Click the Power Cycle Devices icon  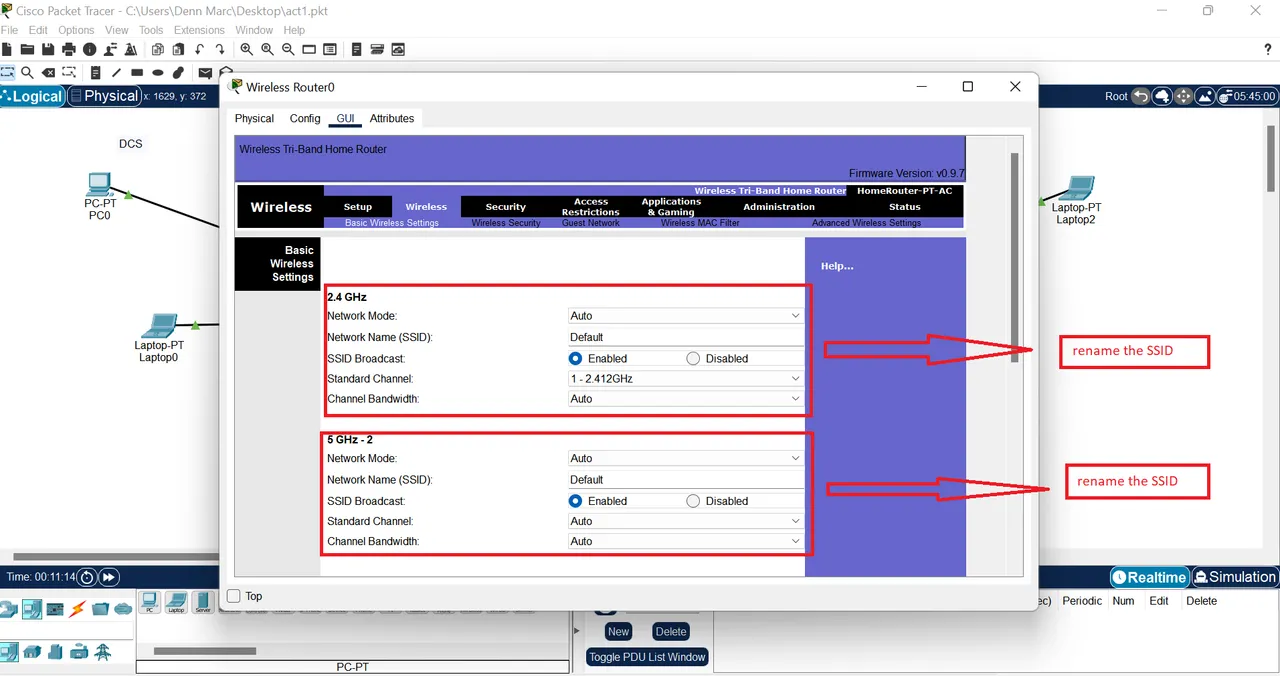click(x=87, y=577)
